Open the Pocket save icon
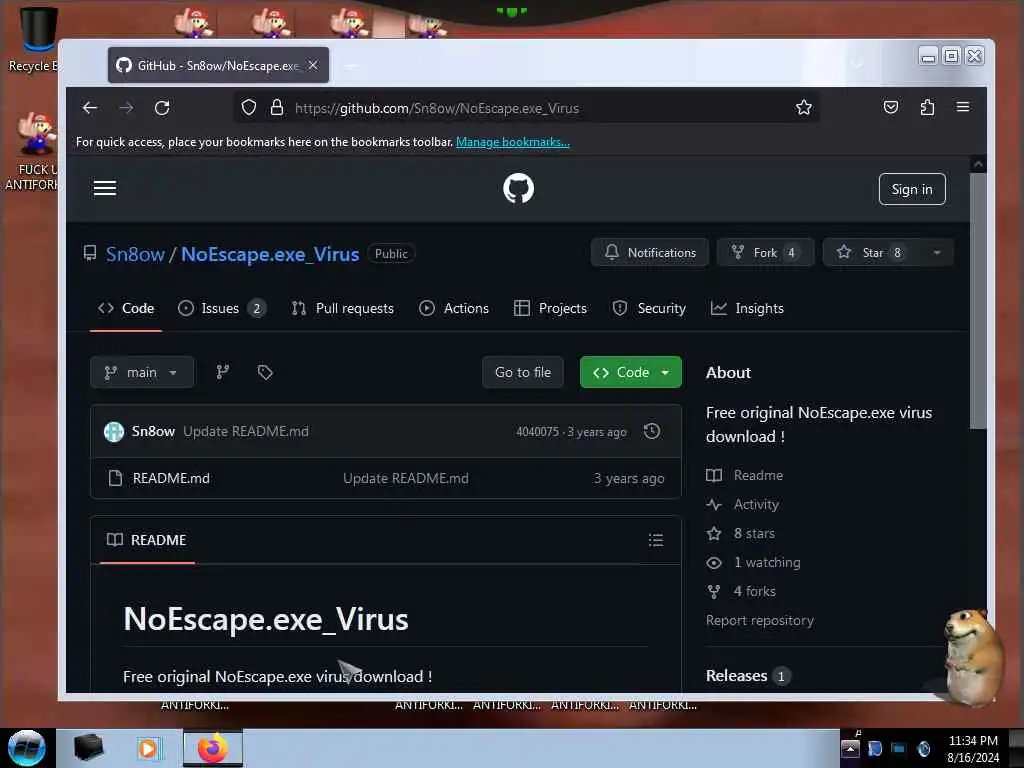This screenshot has height=768, width=1024. tap(891, 107)
